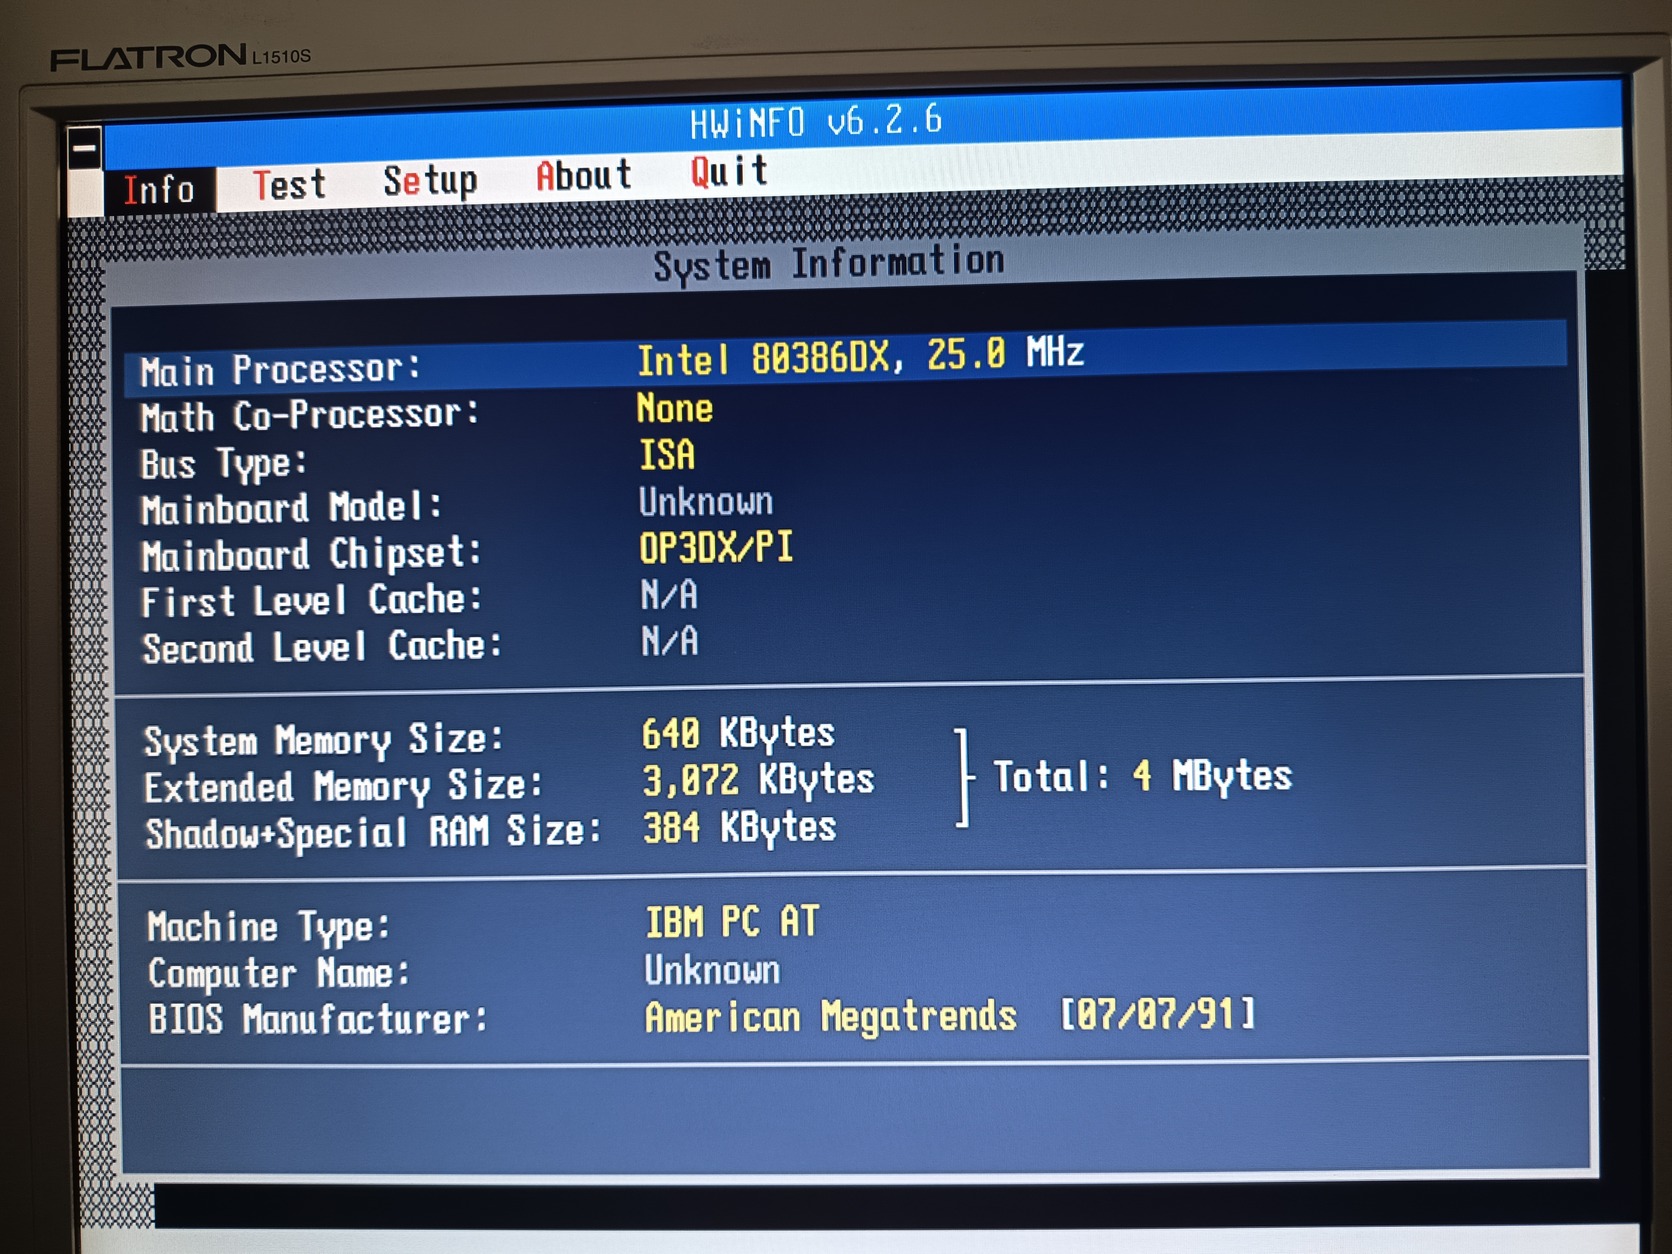Click the Mainboard Model Unknown value
The height and width of the screenshot is (1254, 1672).
706,501
